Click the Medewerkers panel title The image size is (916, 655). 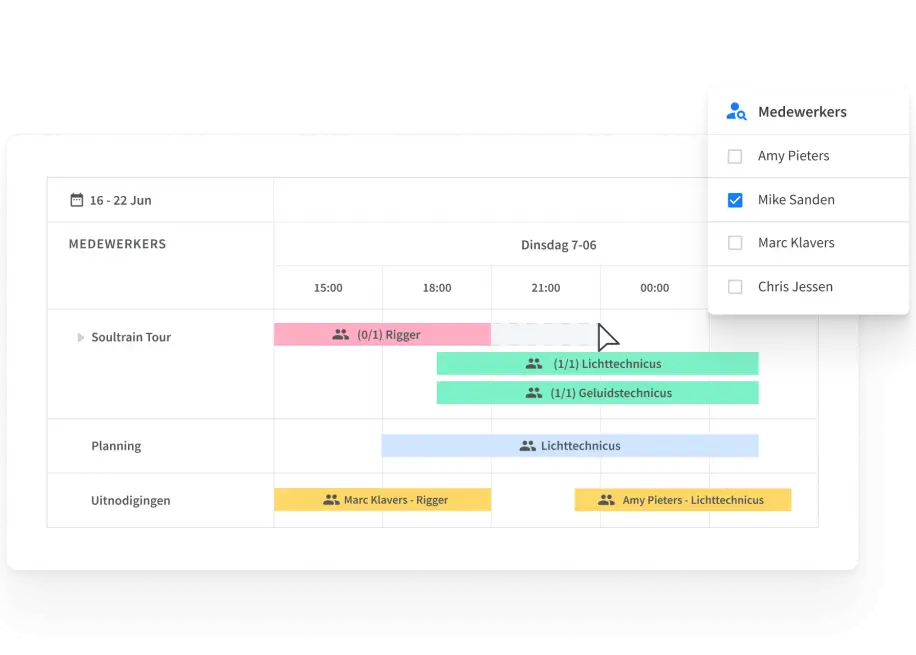[x=802, y=112]
